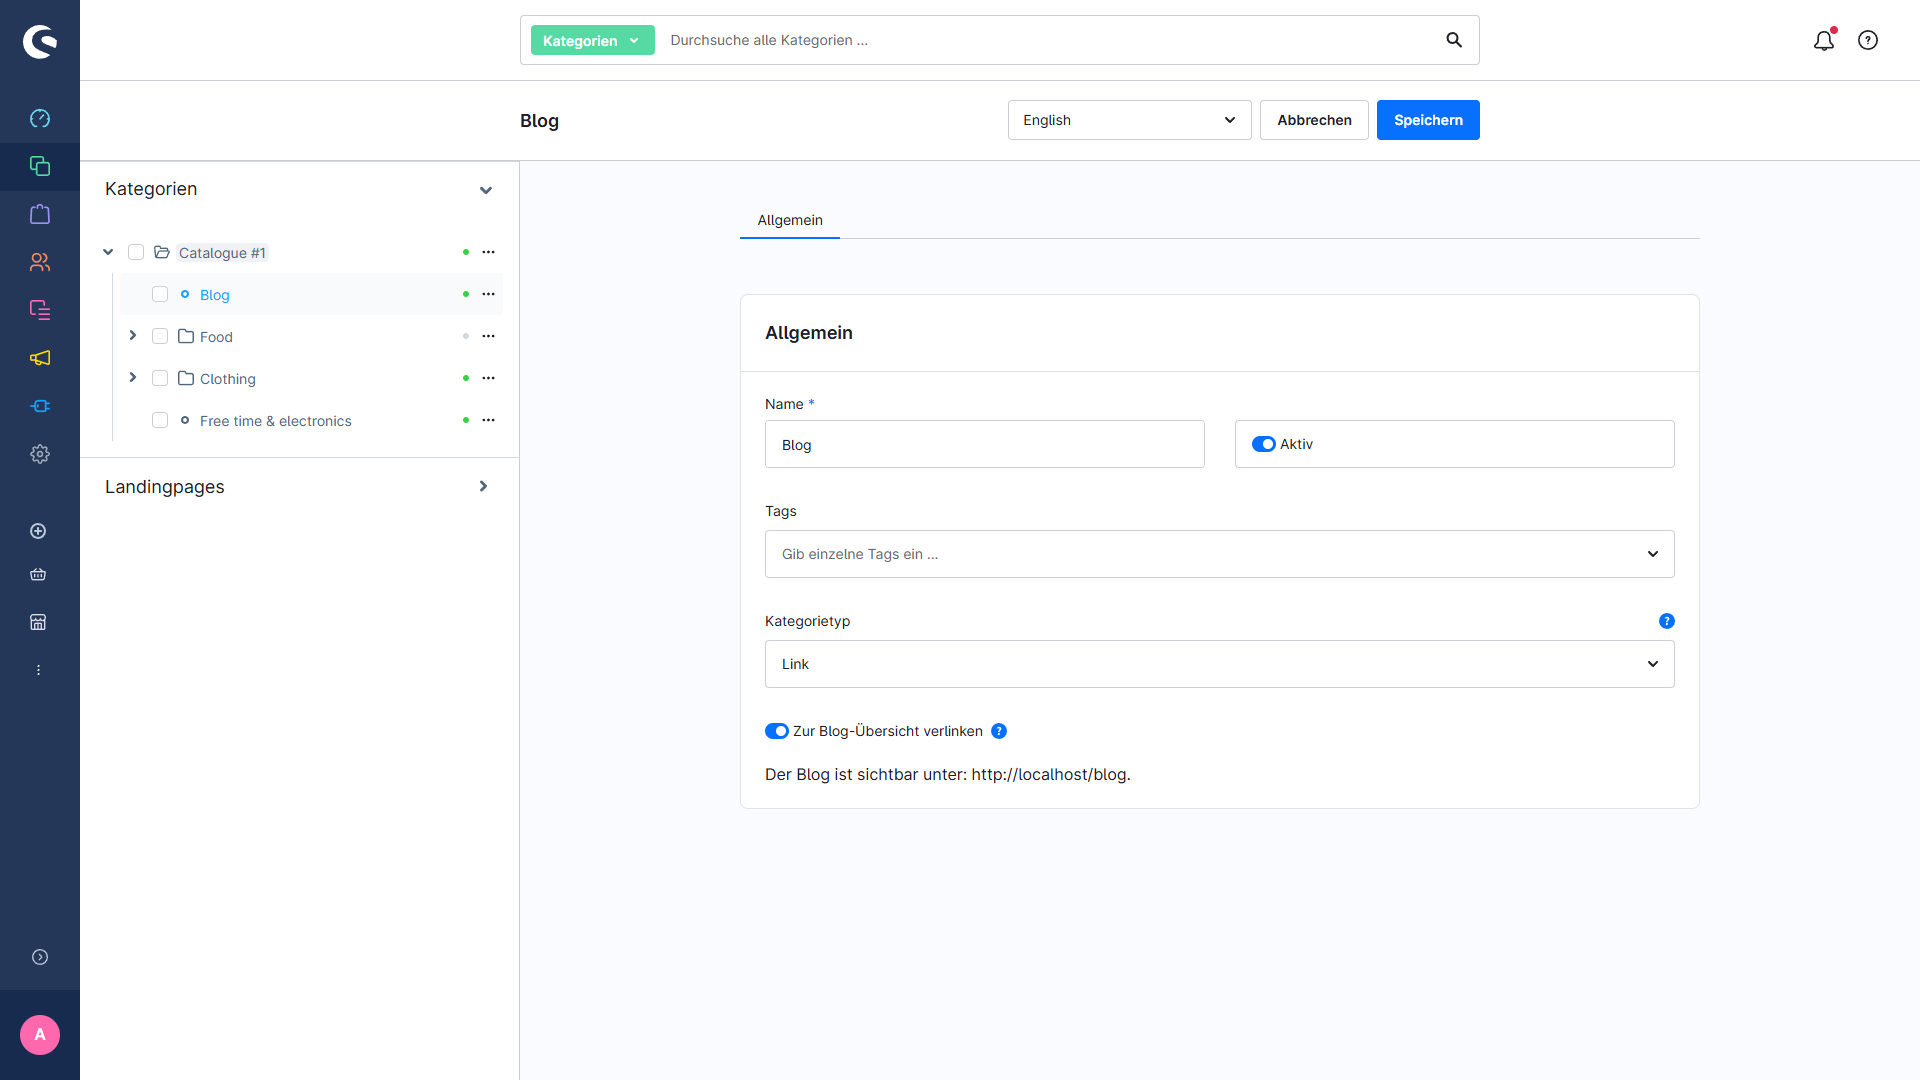Open the Dashboard sidebar icon

pyautogui.click(x=40, y=118)
